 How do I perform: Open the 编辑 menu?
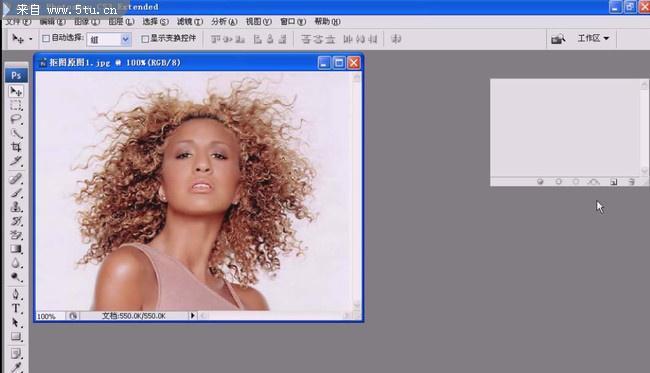coord(52,22)
